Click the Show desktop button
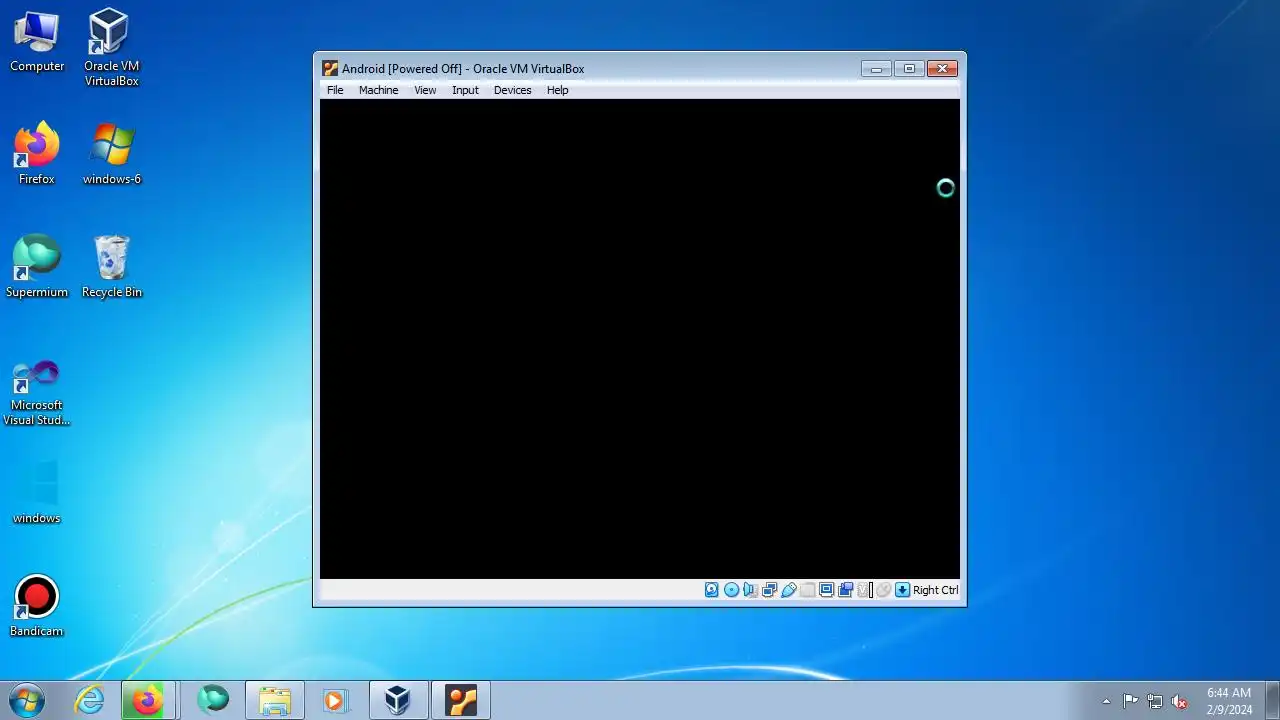 tap(1272, 700)
